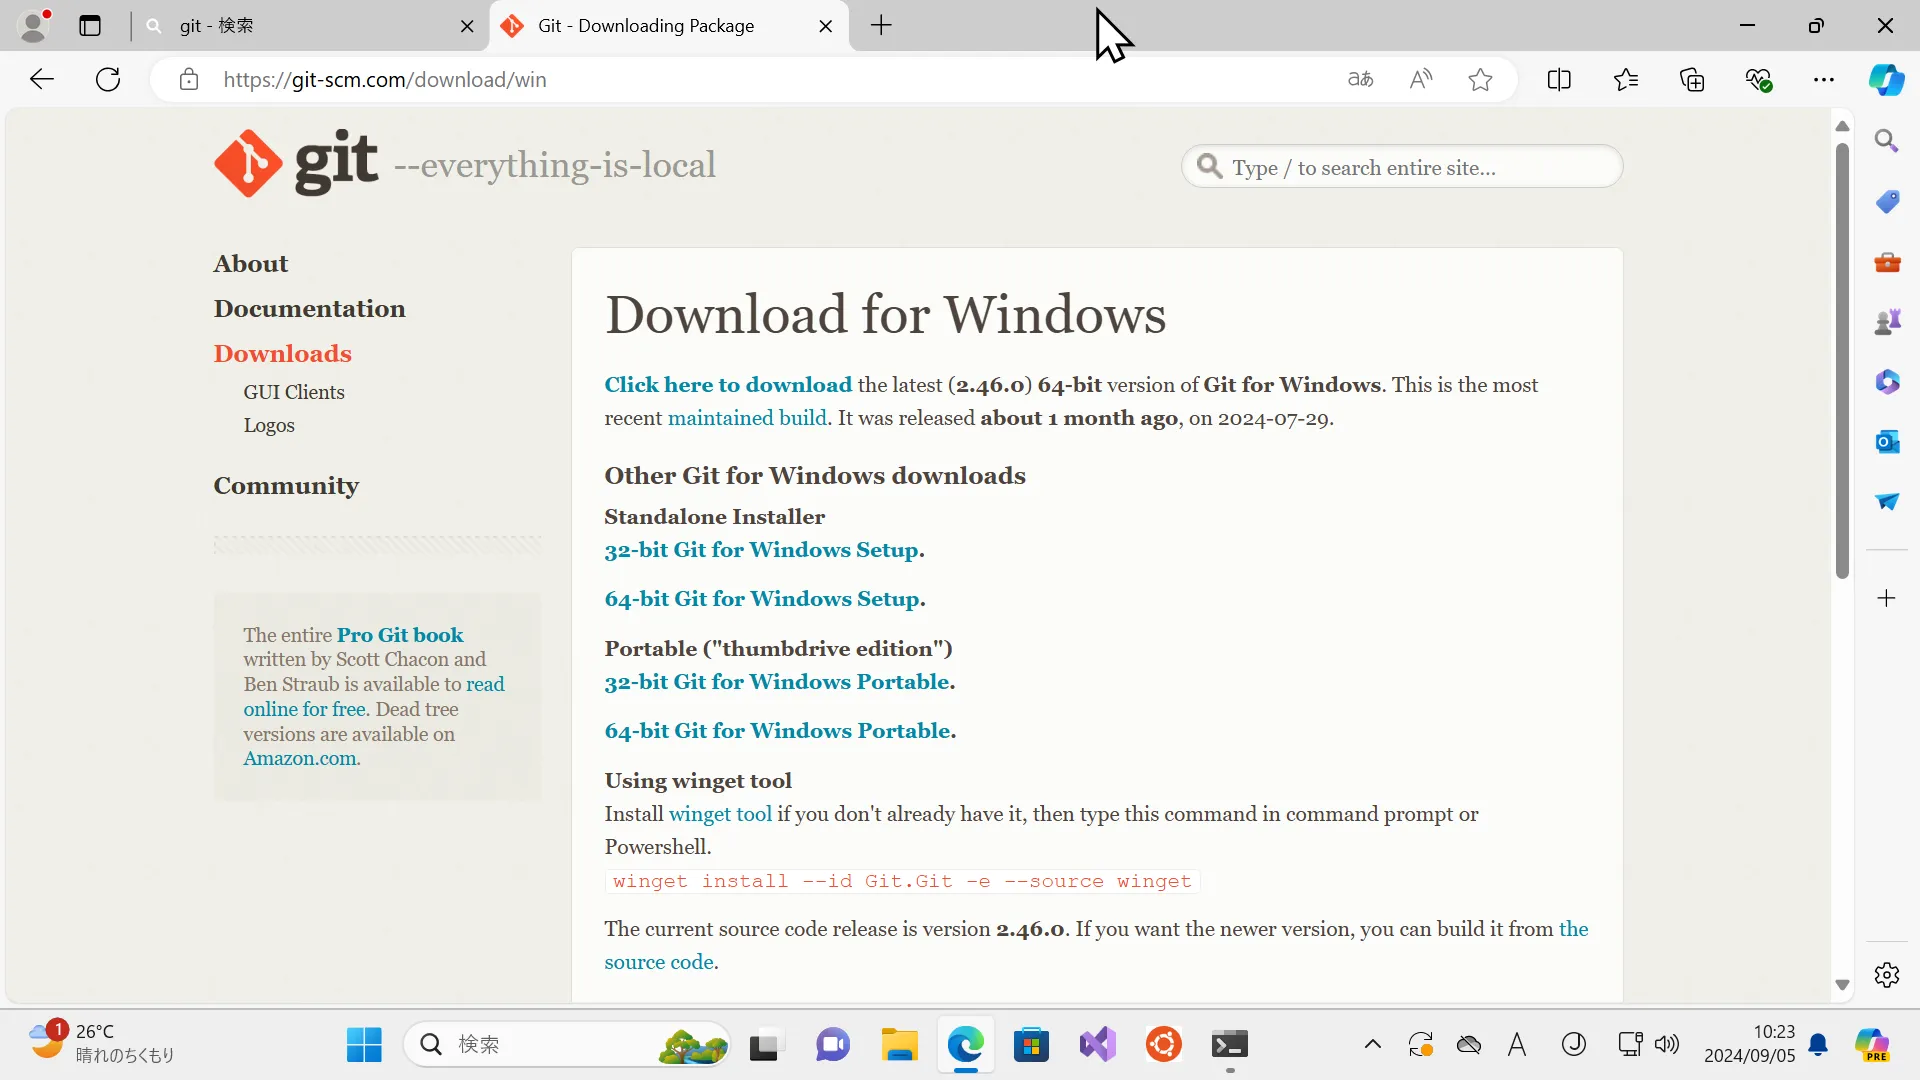1920x1080 pixels.
Task: Click the "Click here to download" link
Action: (728, 385)
